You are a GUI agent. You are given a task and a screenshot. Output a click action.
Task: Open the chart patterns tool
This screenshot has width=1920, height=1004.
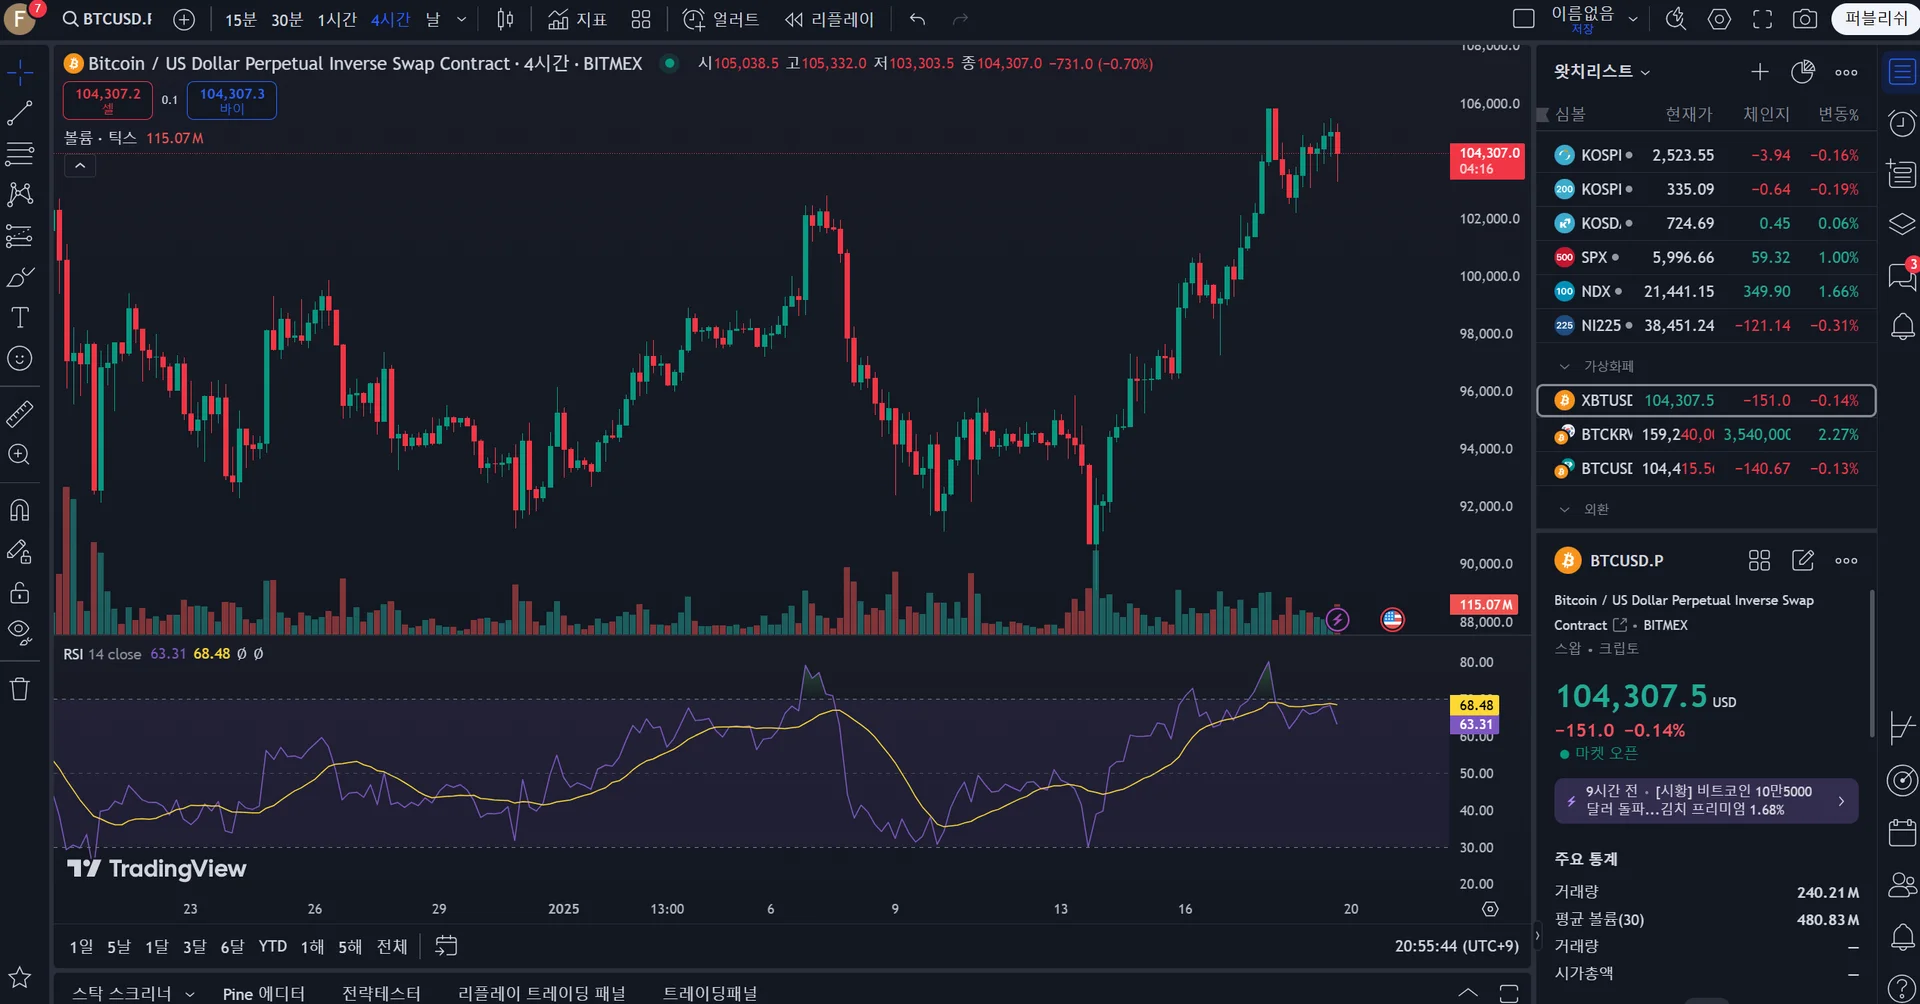point(20,194)
